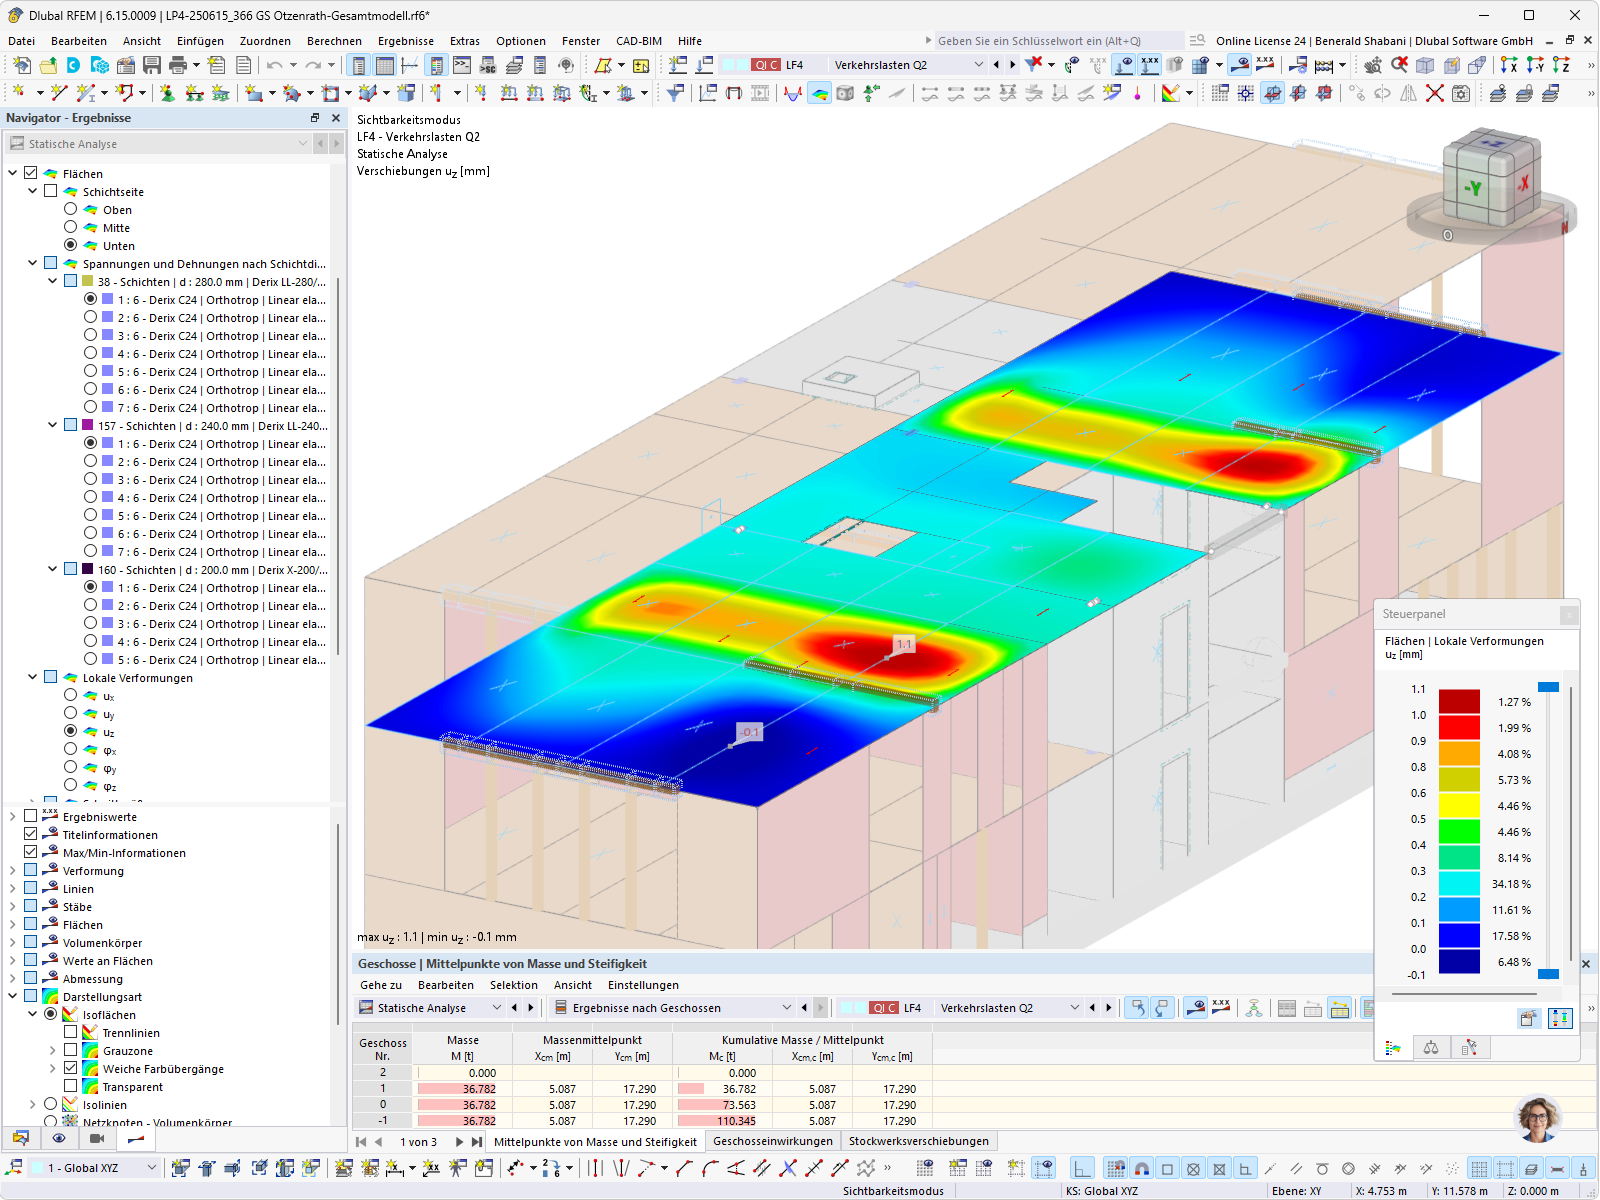The width and height of the screenshot is (1600, 1200).
Task: Select the ux local deformation radio
Action: [71, 696]
